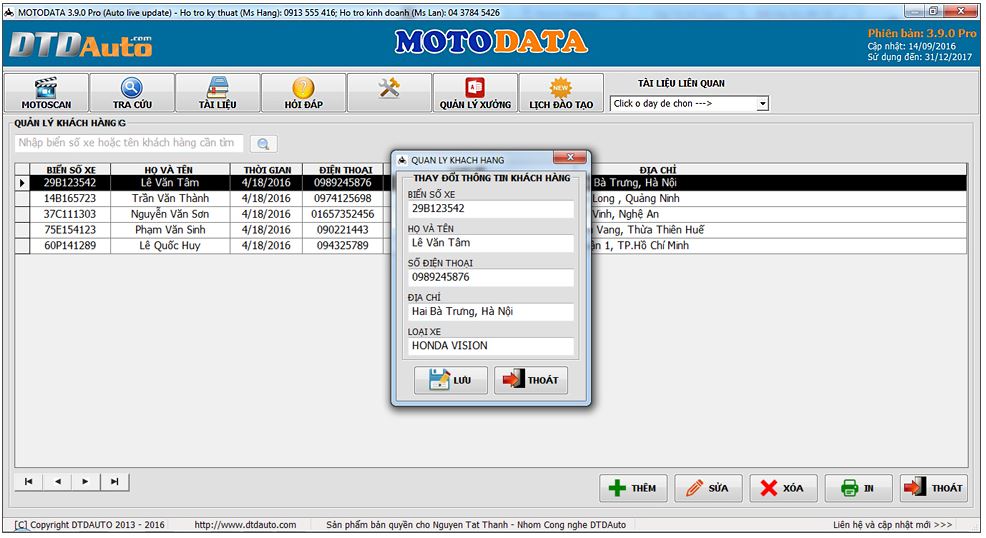This screenshot has width=986, height=538.
Task: Select plate 75E154123 cell
Action: pyautogui.click(x=70, y=230)
